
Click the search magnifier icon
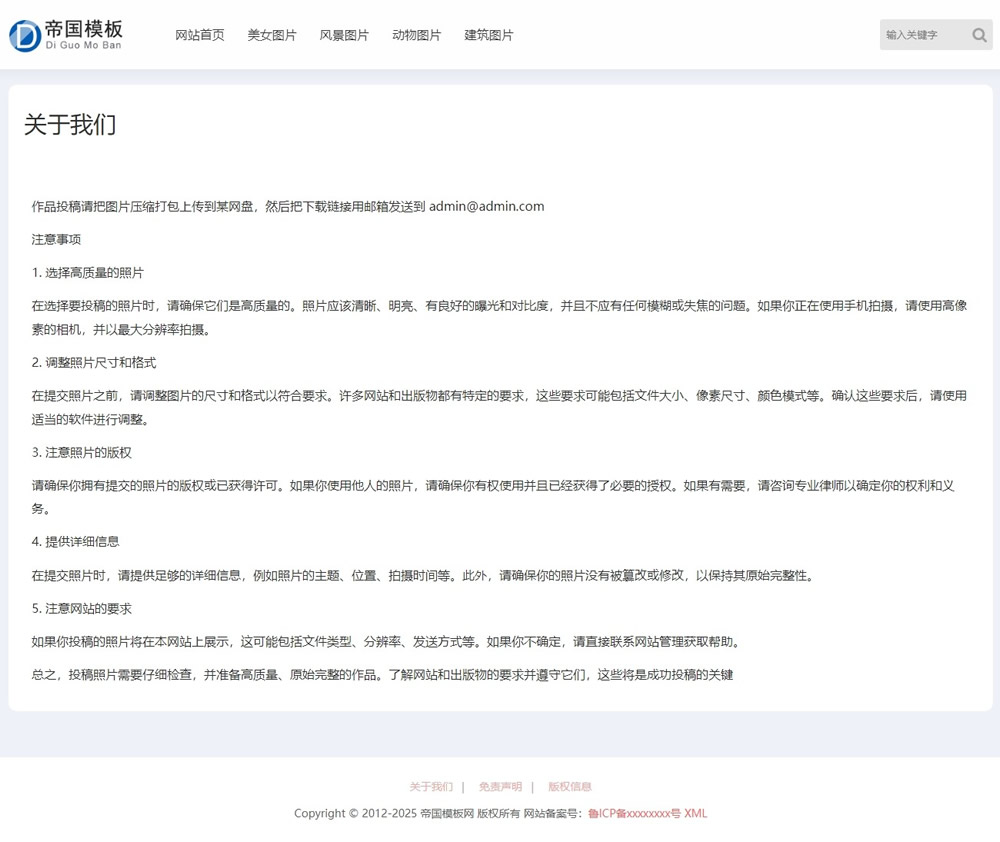[x=979, y=35]
